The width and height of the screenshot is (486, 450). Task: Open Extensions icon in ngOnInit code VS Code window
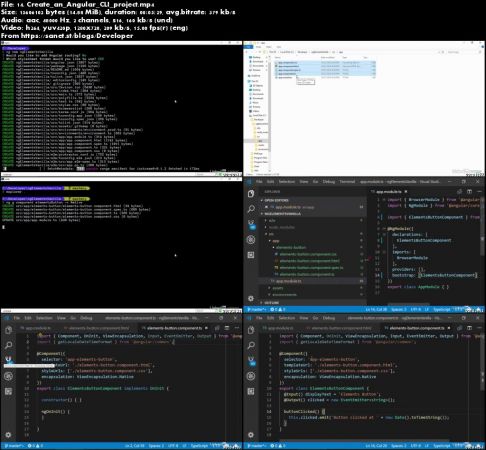click(x=9, y=391)
